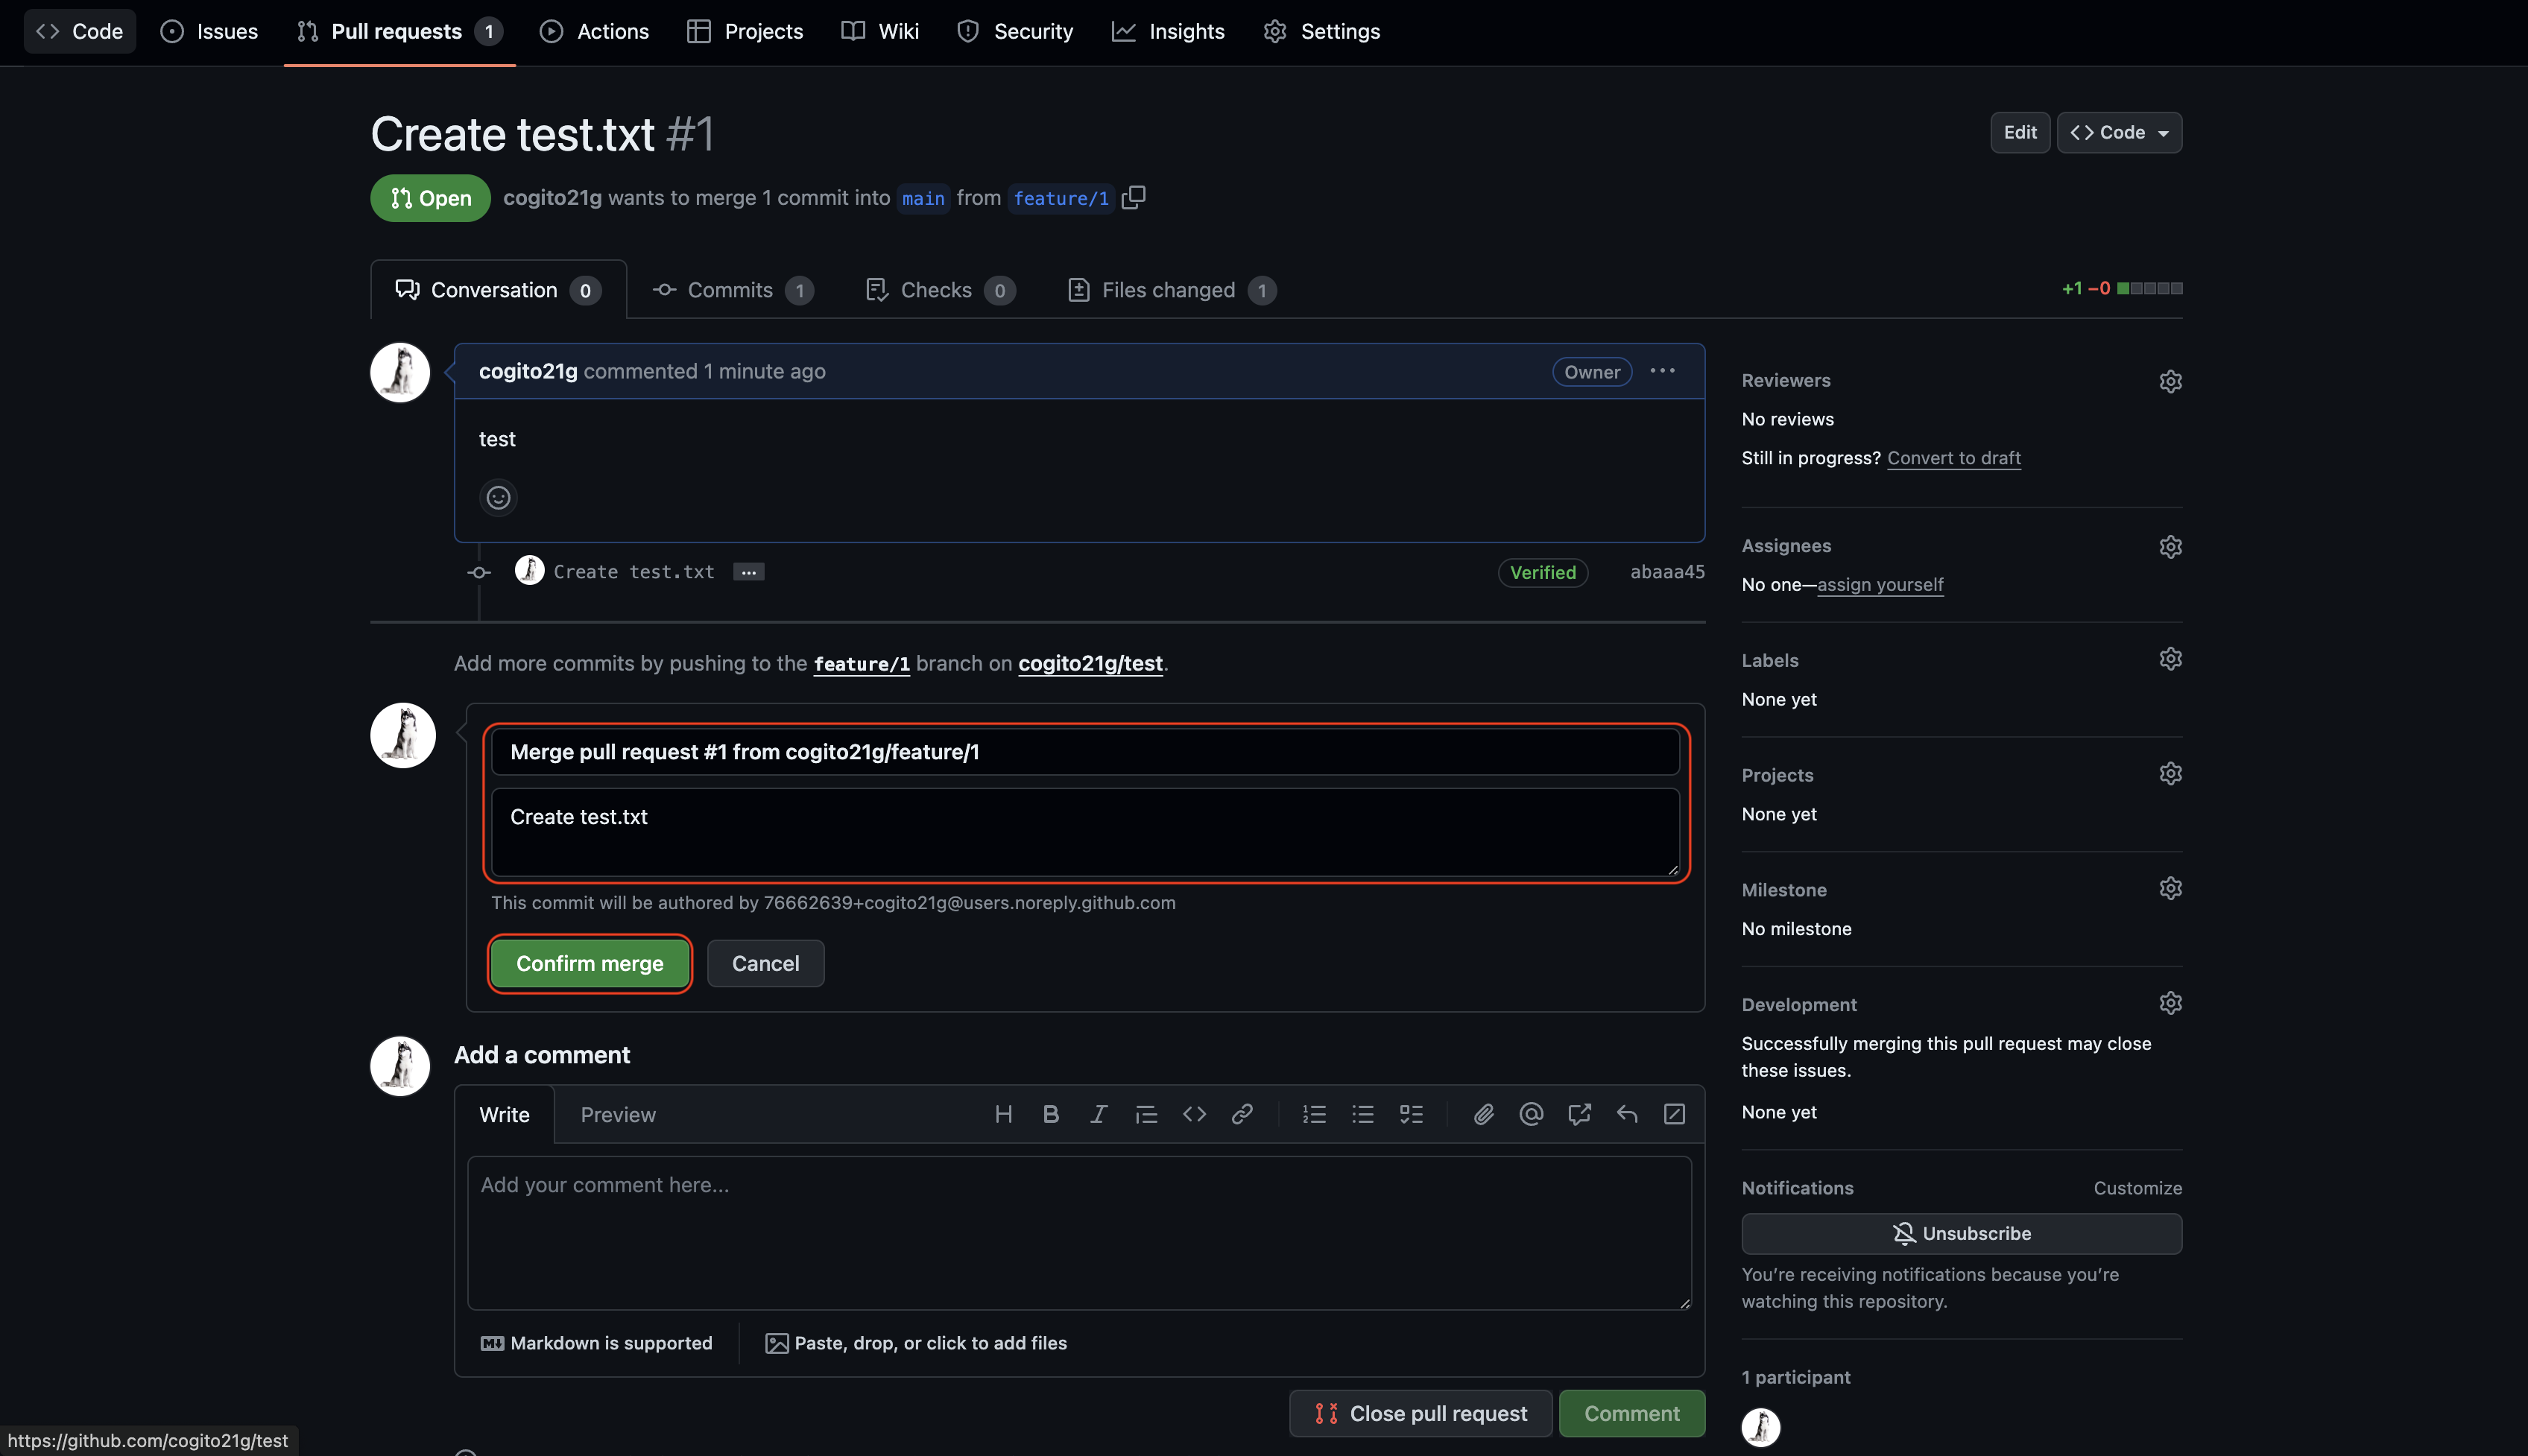
Task: Insert a code snippet icon
Action: tap(1194, 1114)
